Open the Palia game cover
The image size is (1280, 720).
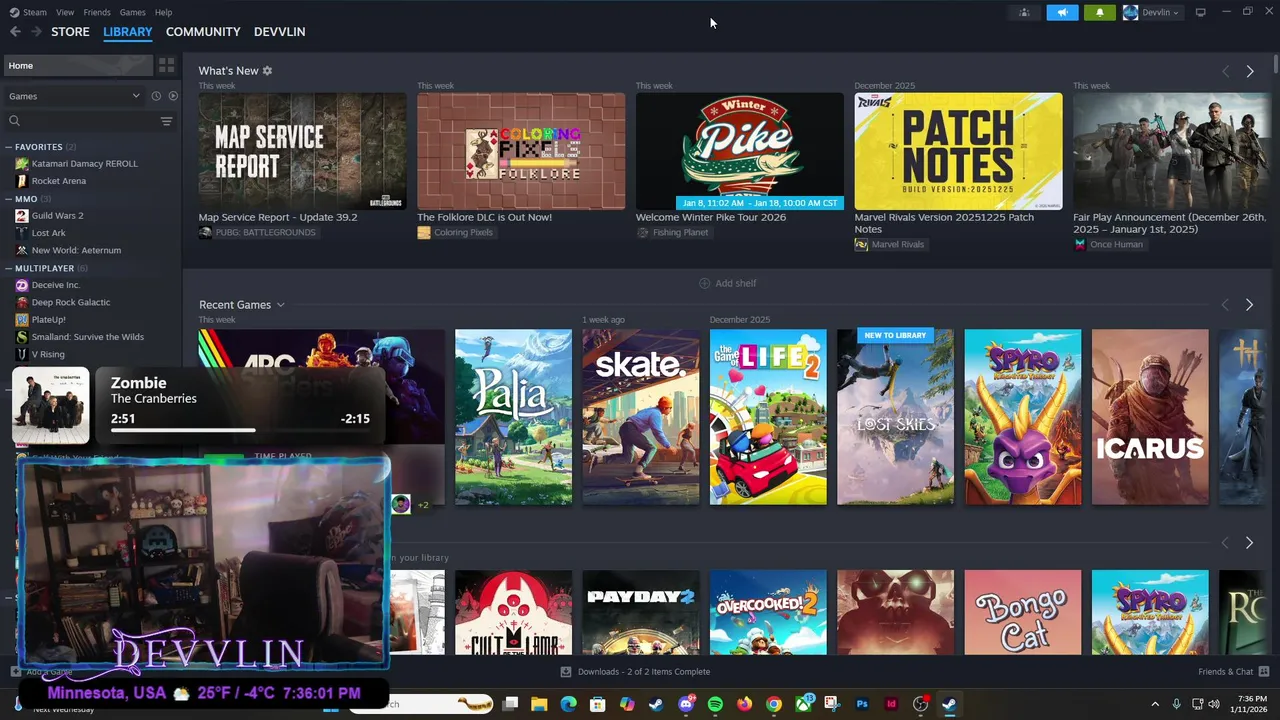(513, 417)
